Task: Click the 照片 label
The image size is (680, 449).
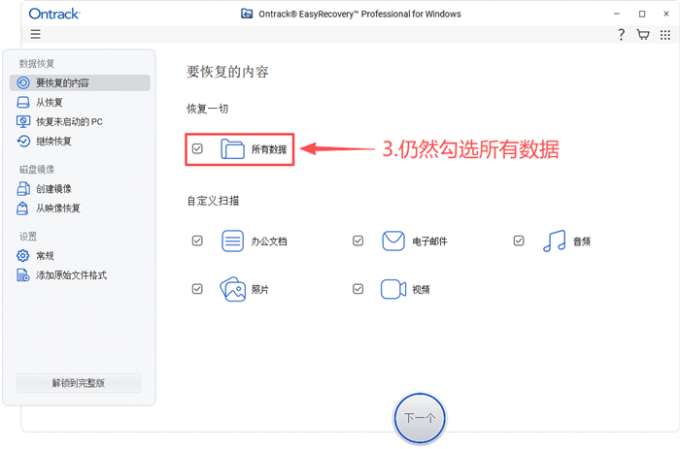Action: coord(260,290)
